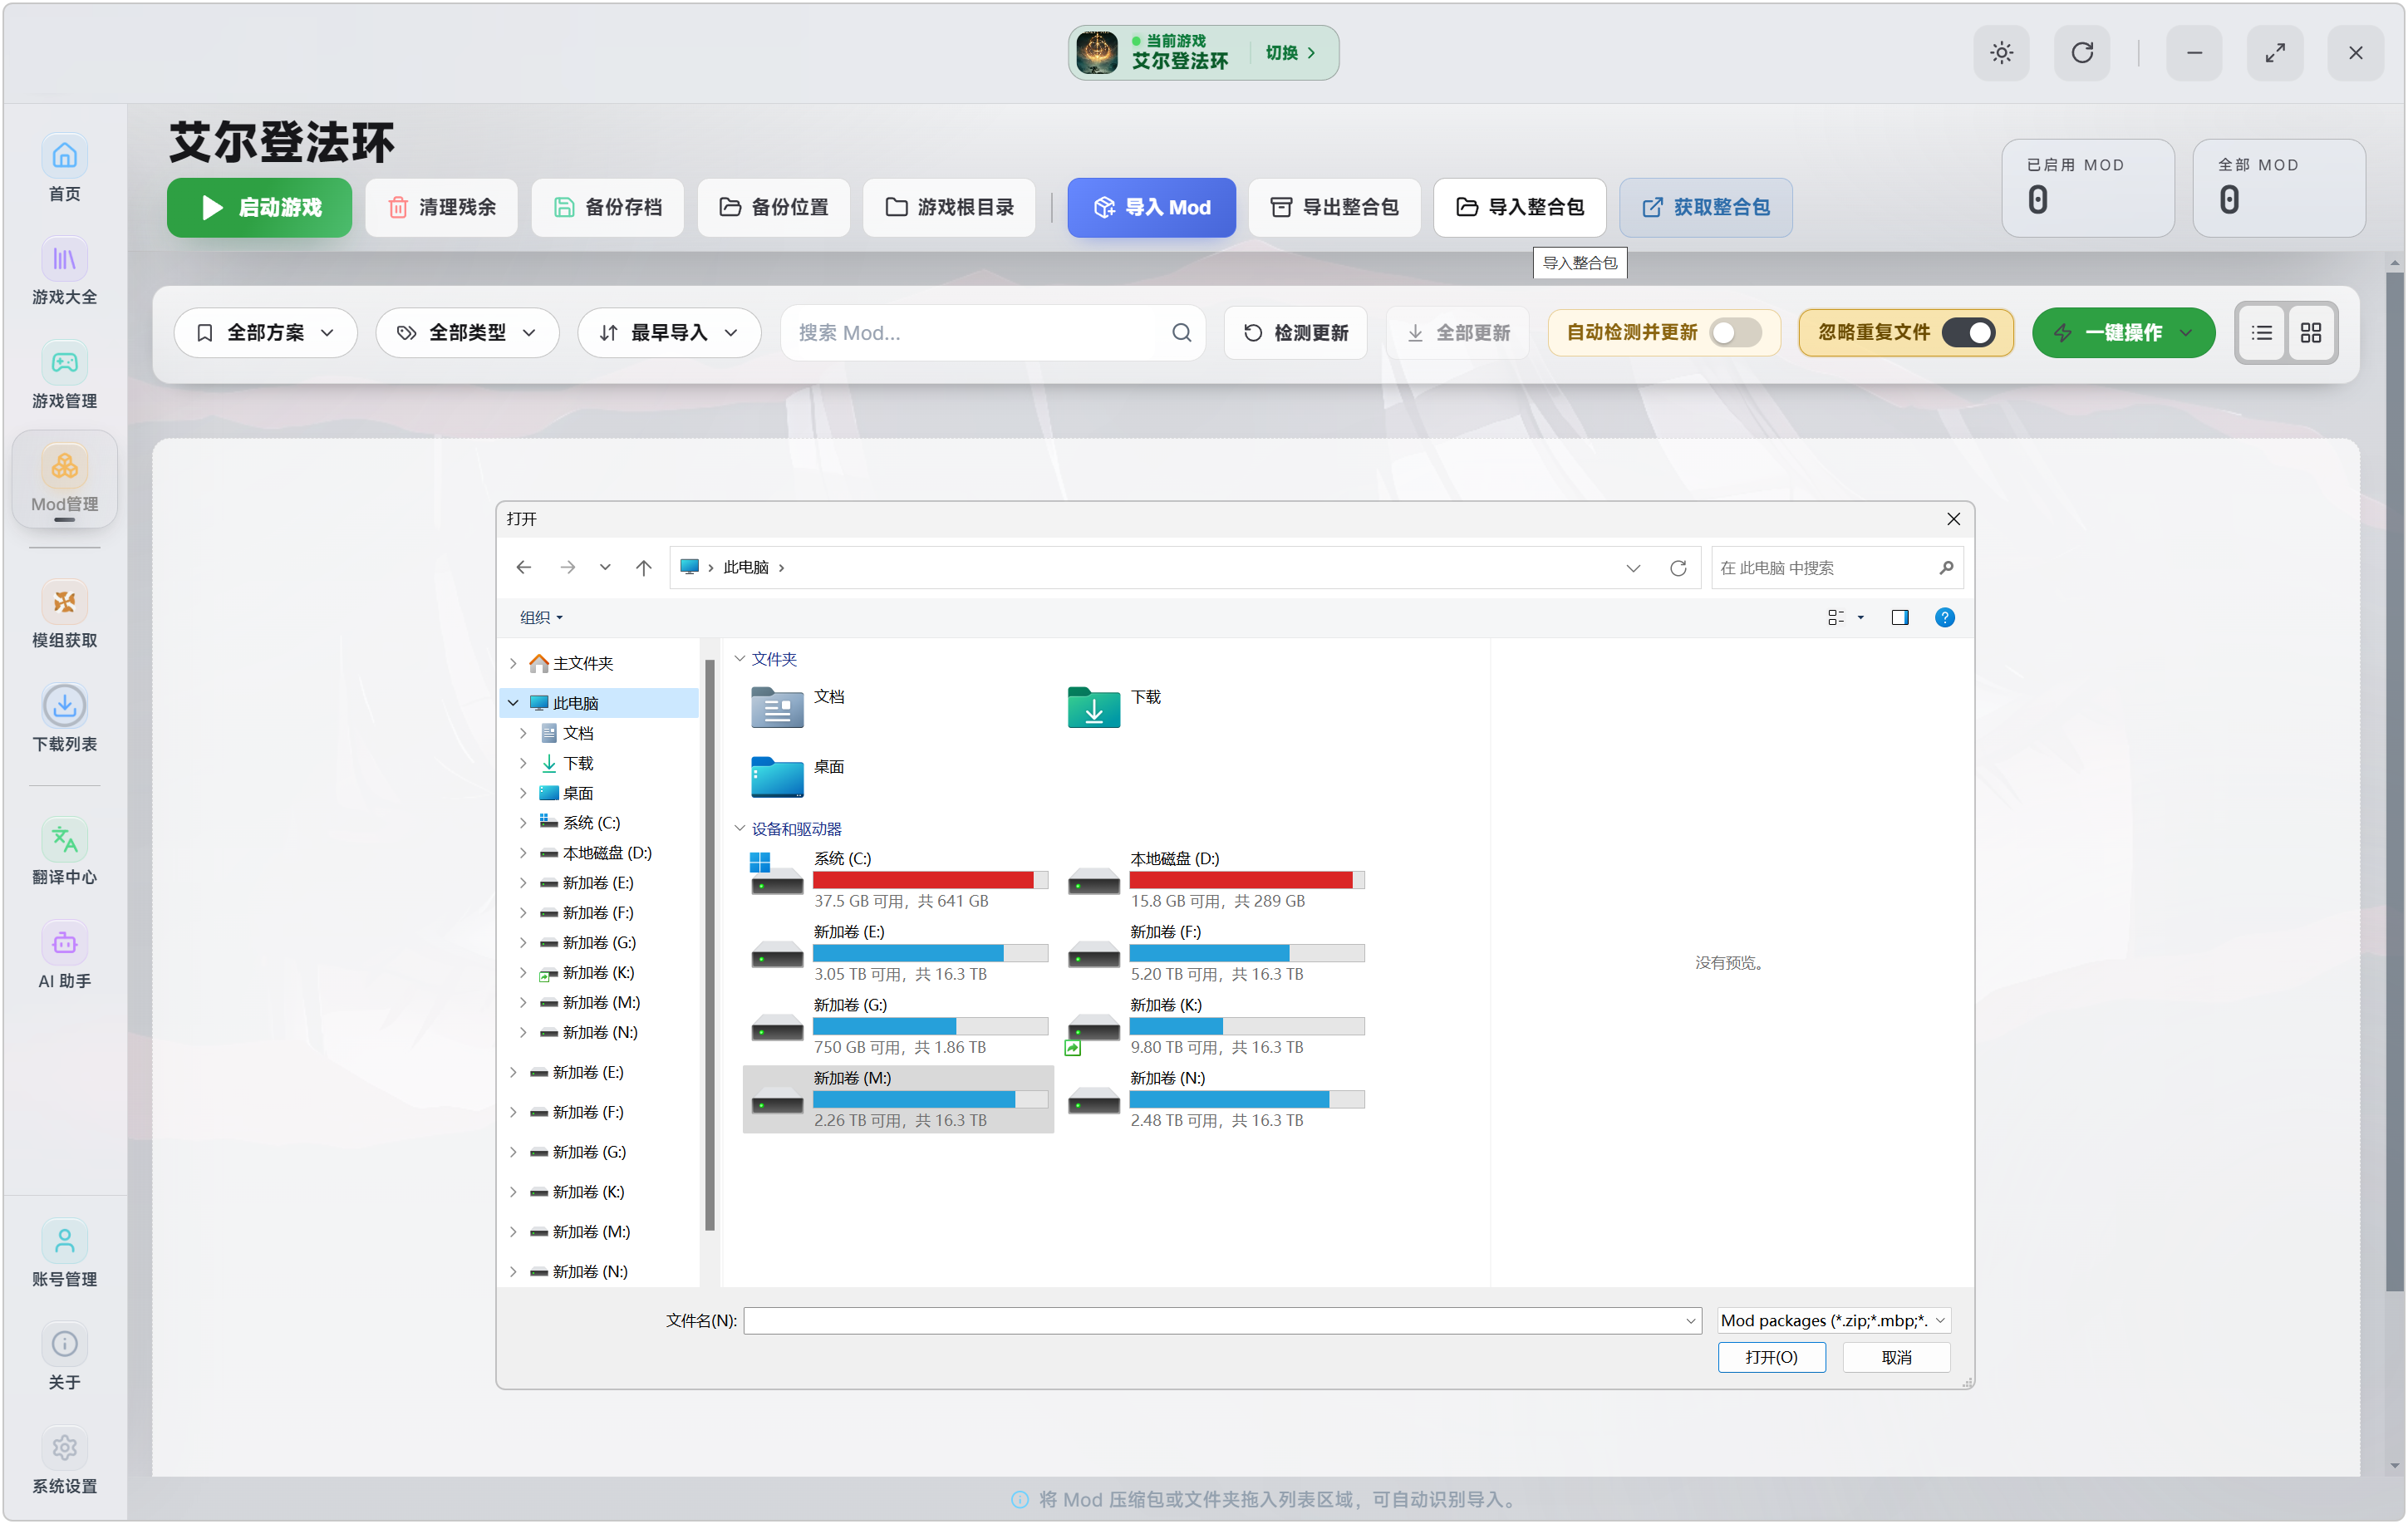This screenshot has width=2408, height=1524.
Task: Open the 一键操作 green dropdown button
Action: click(x=2123, y=333)
